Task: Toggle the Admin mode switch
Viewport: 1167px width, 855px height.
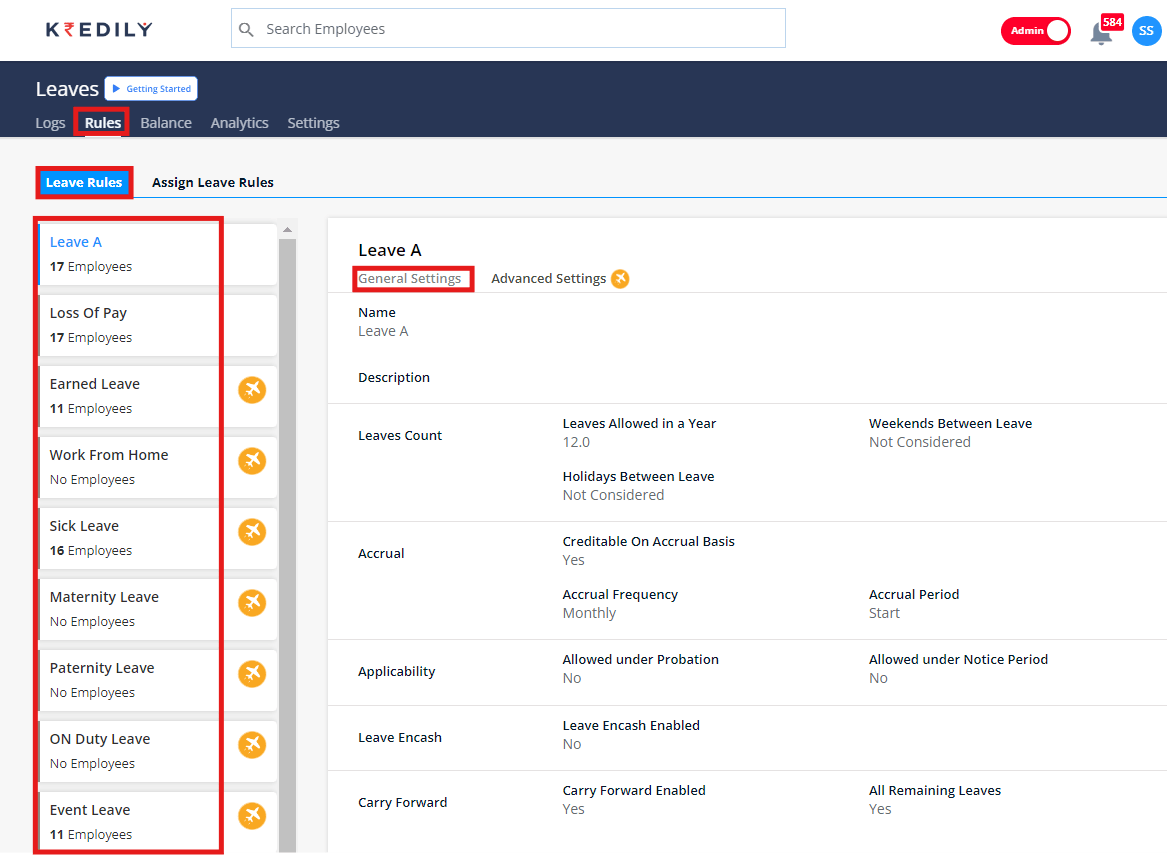Action: tap(1035, 31)
